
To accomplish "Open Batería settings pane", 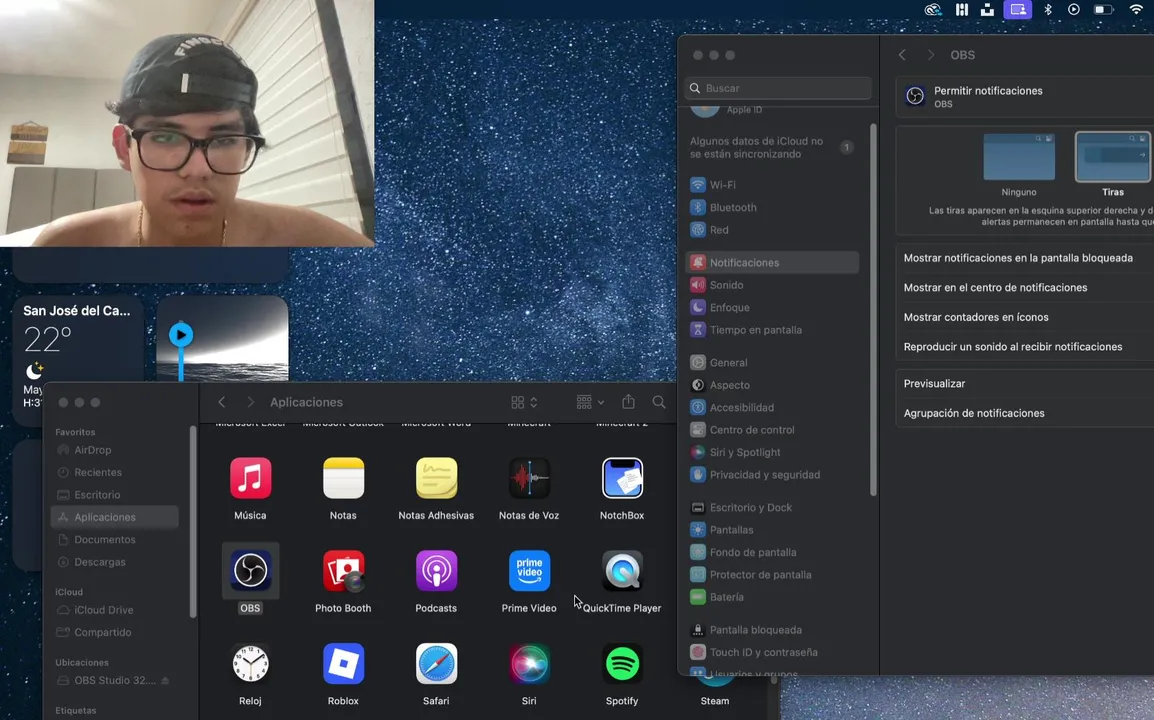I will pos(772,597).
